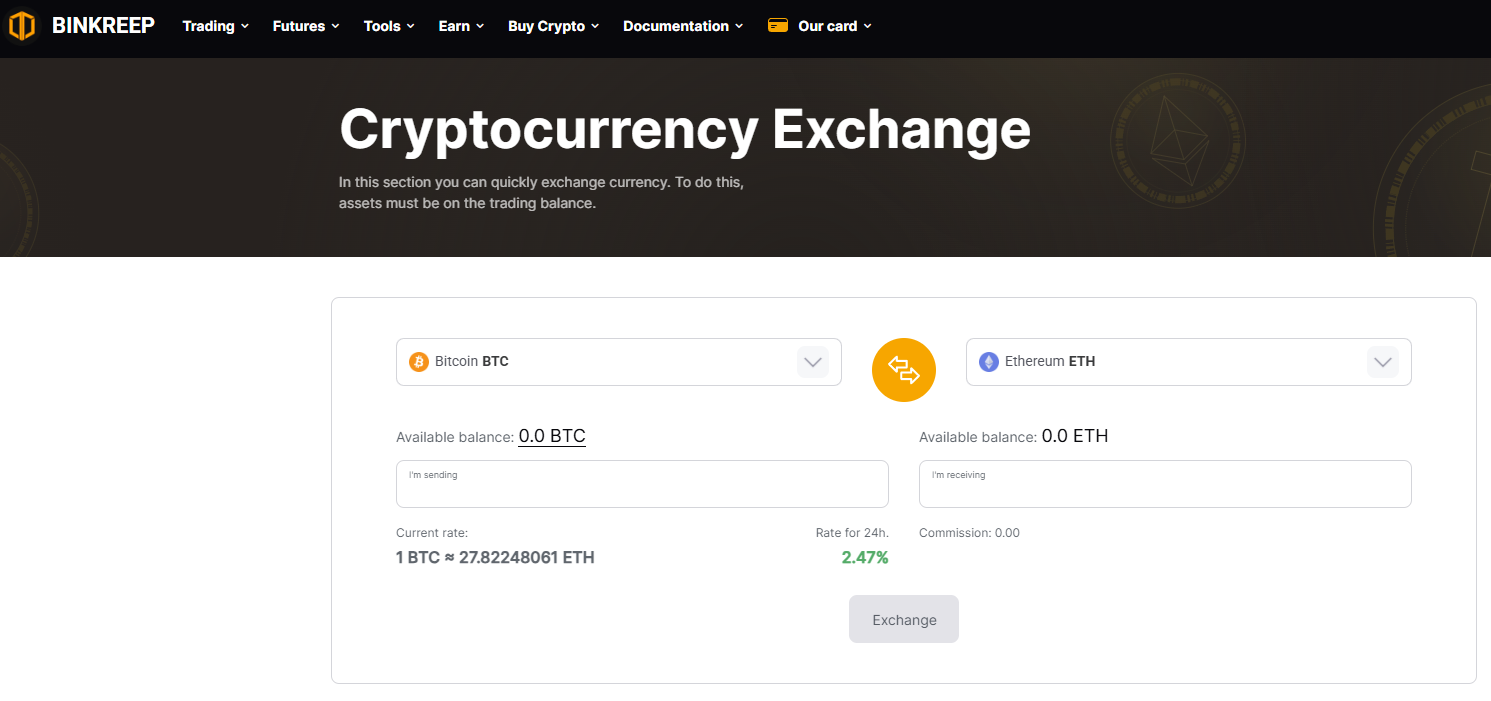Click the Ethereum diamond coin icon

tap(988, 362)
